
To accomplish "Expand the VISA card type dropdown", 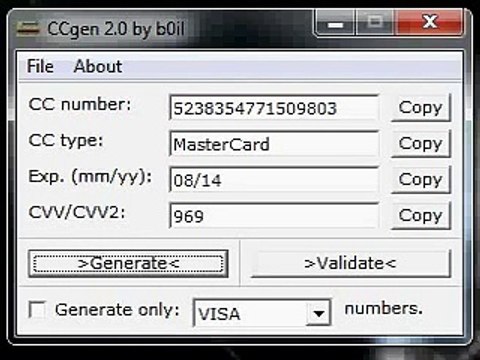I will pos(318,313).
